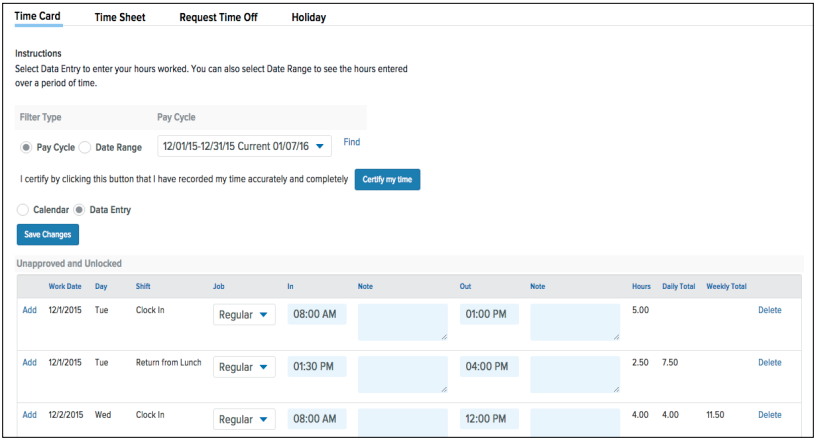Sort by Day column header

(x=101, y=286)
